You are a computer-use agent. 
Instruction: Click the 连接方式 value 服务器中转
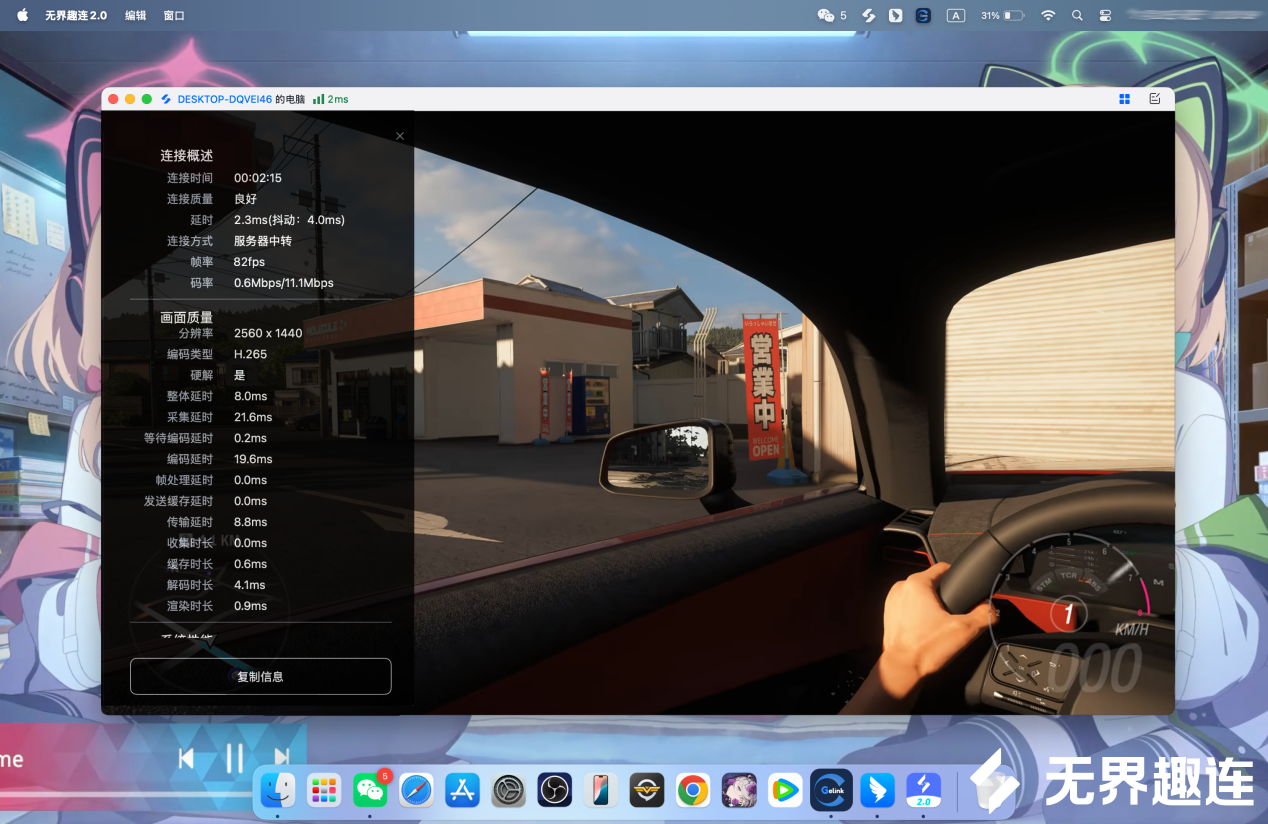click(x=263, y=241)
